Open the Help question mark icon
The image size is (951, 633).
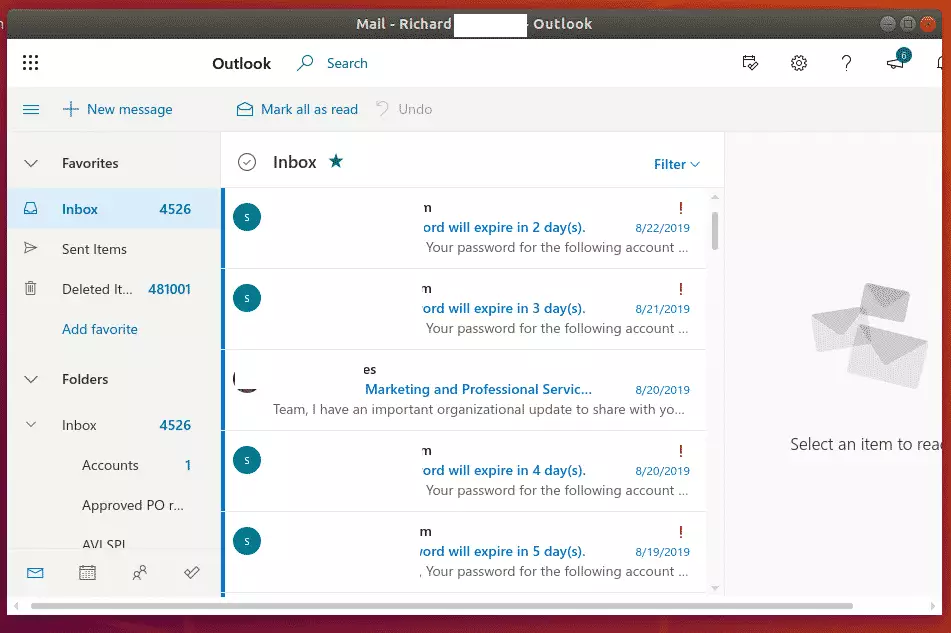(846, 62)
